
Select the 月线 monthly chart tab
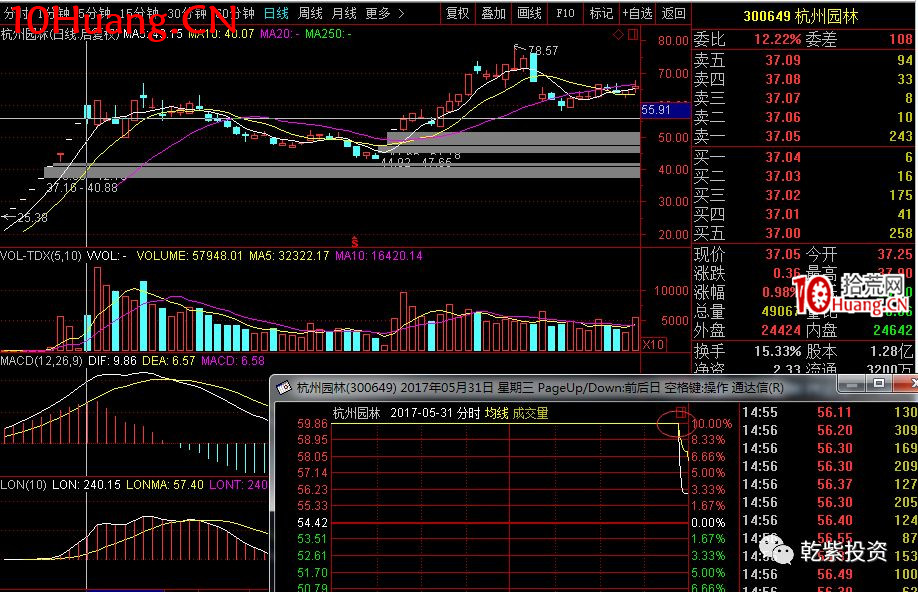tap(344, 13)
